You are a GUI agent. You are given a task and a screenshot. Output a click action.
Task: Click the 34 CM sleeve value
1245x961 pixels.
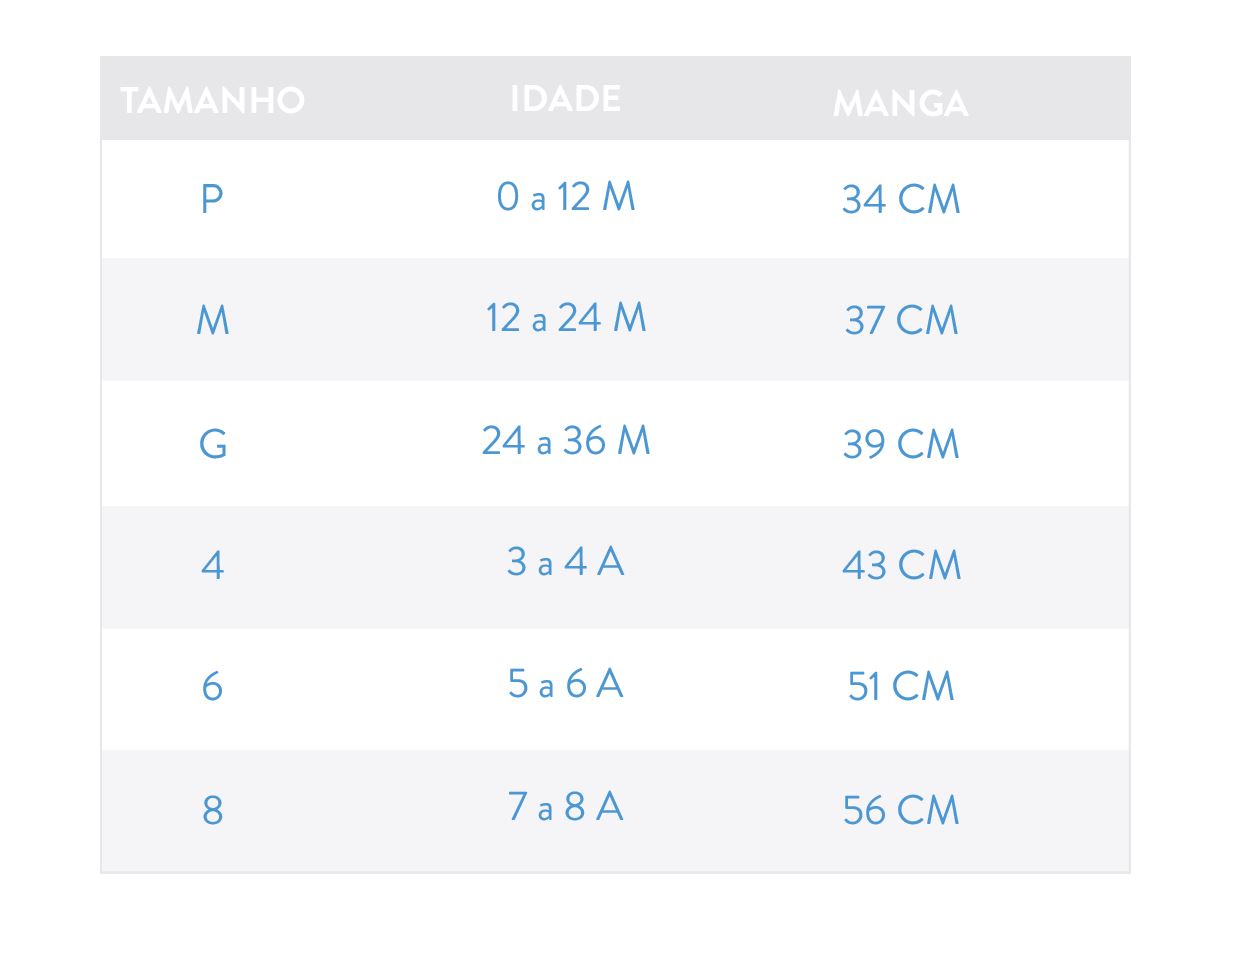click(x=901, y=199)
